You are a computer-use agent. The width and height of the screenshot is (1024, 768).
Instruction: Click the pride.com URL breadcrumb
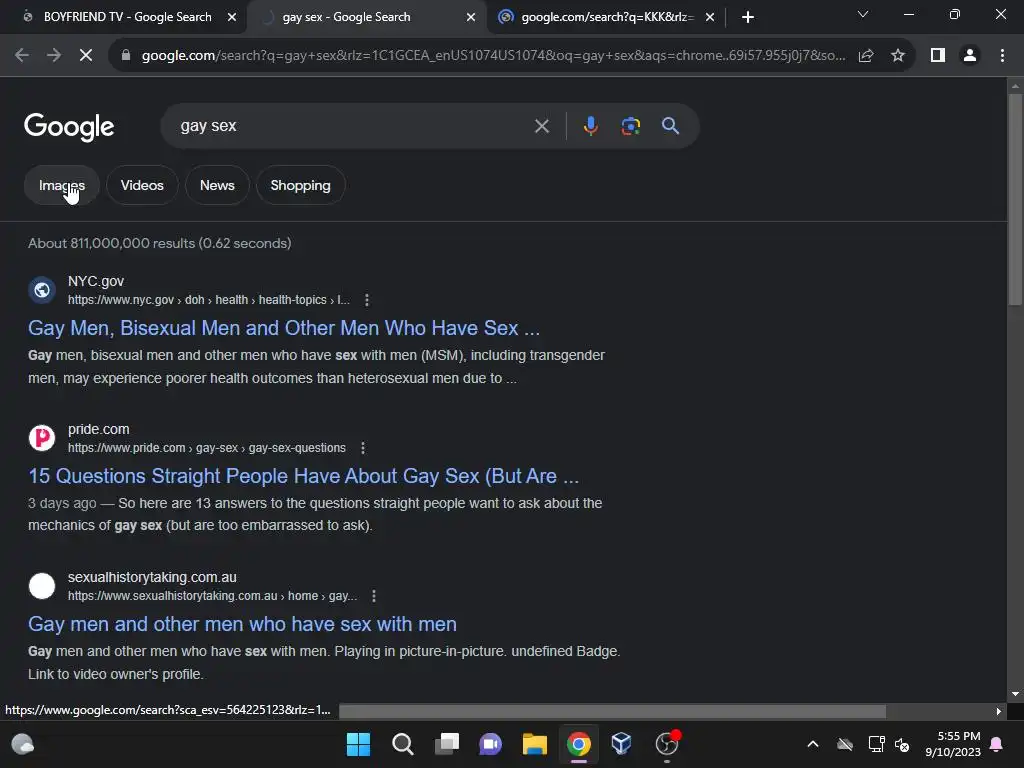(x=207, y=448)
